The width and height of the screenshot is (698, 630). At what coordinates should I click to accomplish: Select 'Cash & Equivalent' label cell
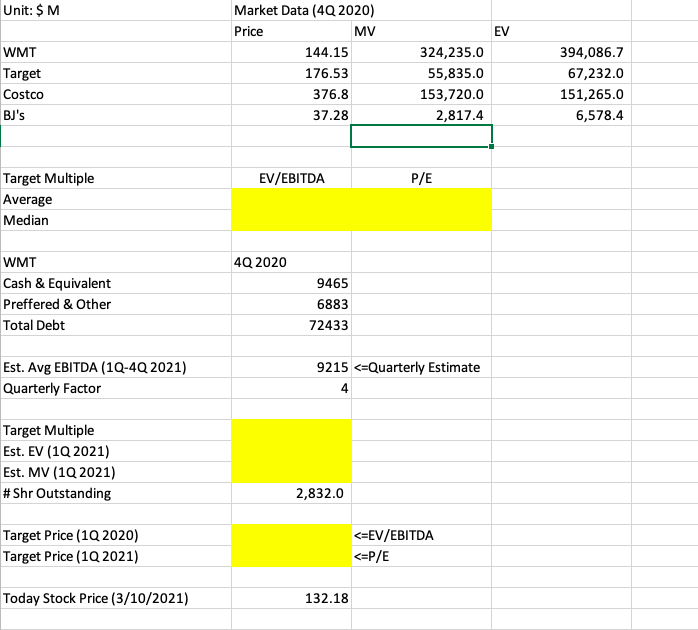[116, 283]
